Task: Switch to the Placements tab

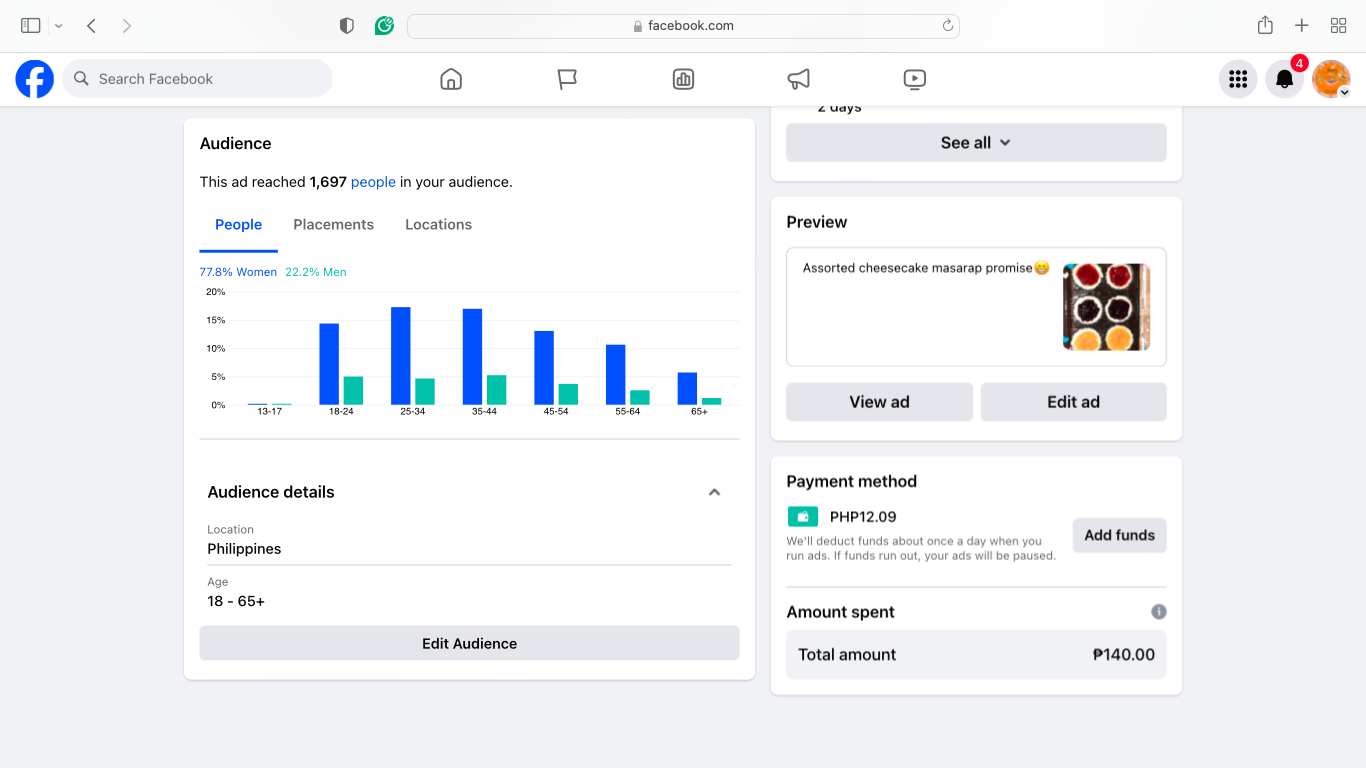Action: pos(333,225)
